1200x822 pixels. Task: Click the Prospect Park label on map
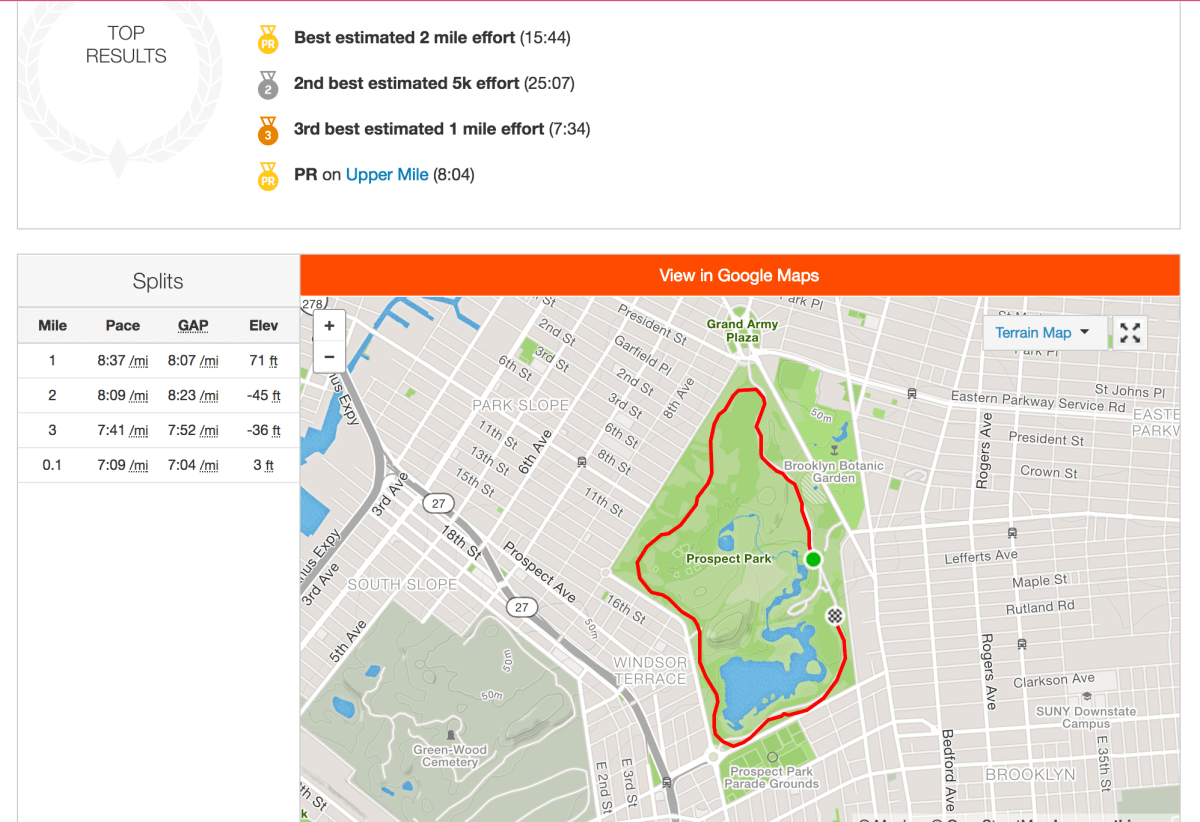(x=728, y=559)
